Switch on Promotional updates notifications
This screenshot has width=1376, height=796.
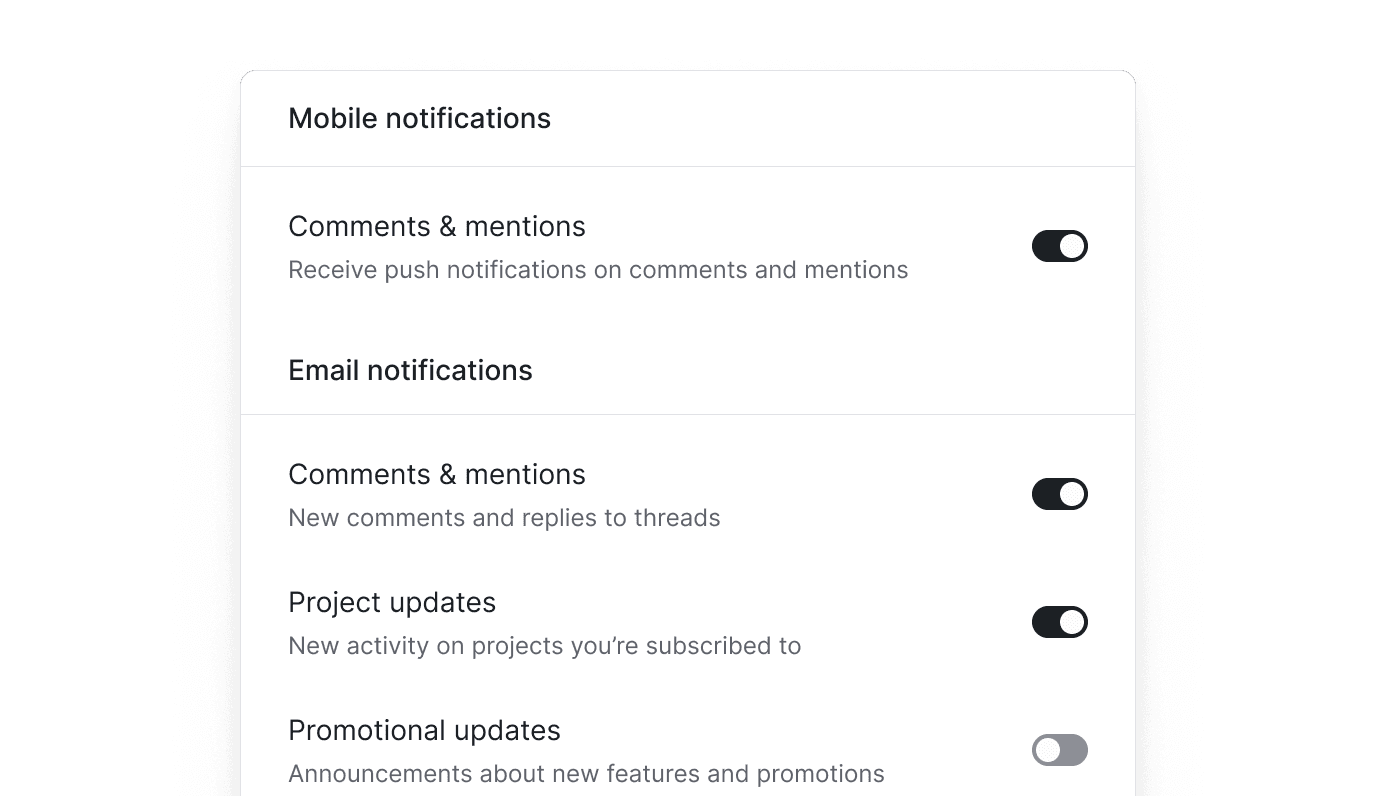point(1059,750)
